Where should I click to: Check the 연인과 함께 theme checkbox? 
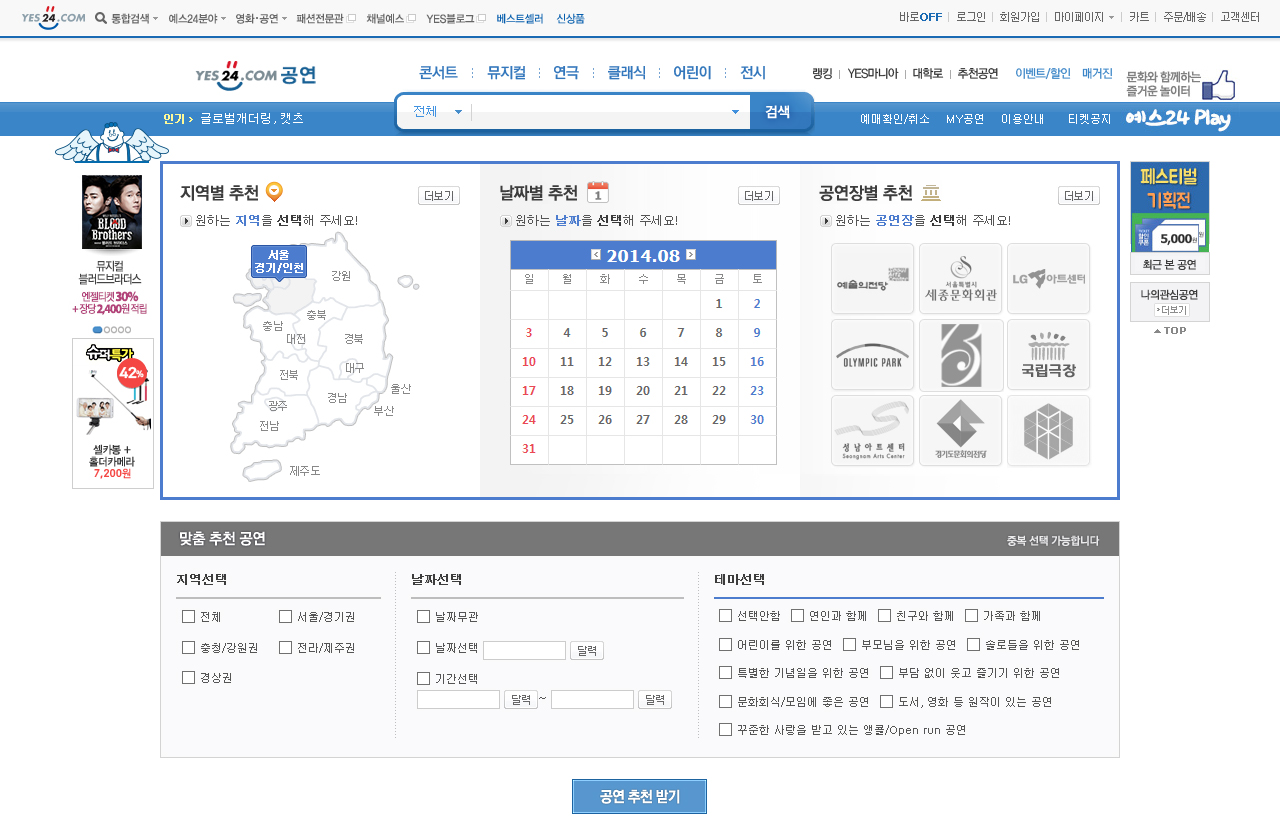797,615
